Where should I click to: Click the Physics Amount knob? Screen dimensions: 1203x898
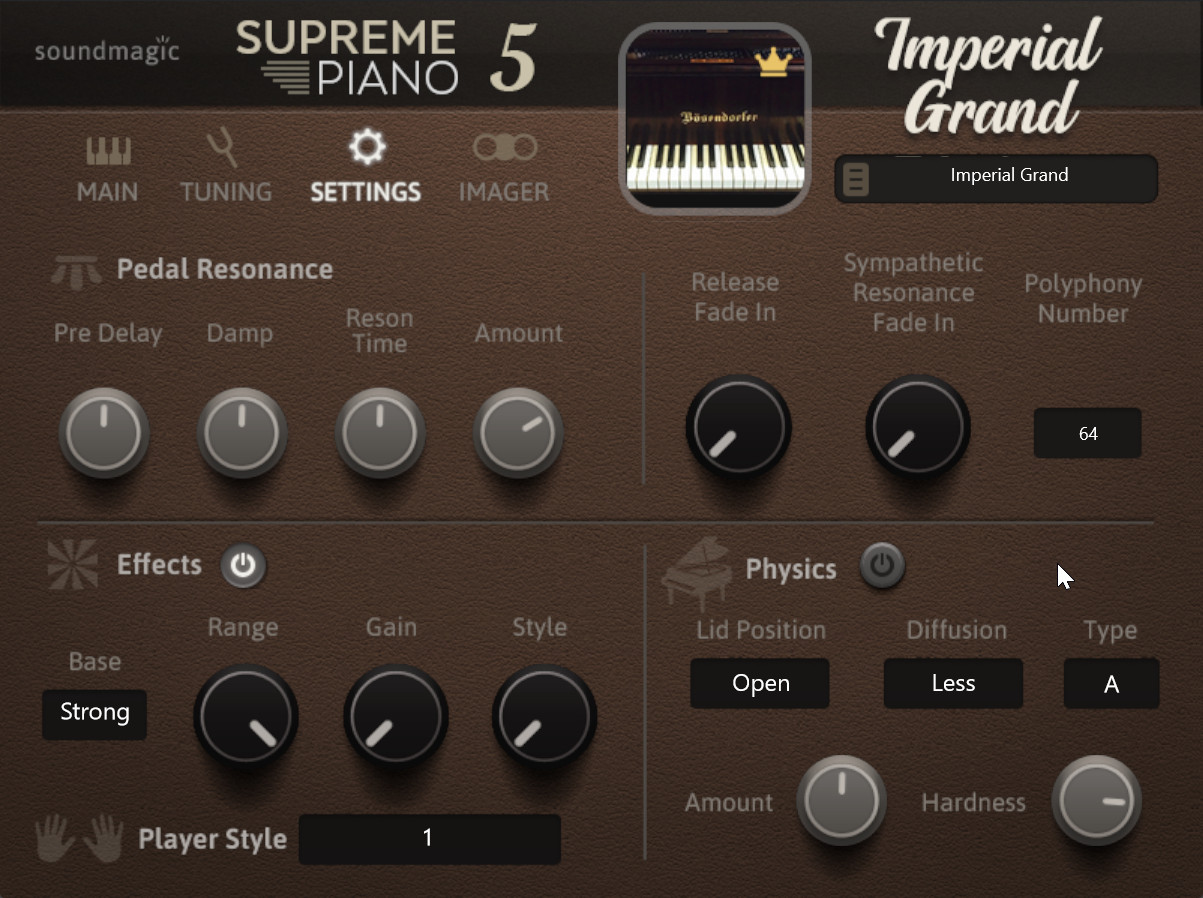tap(842, 800)
